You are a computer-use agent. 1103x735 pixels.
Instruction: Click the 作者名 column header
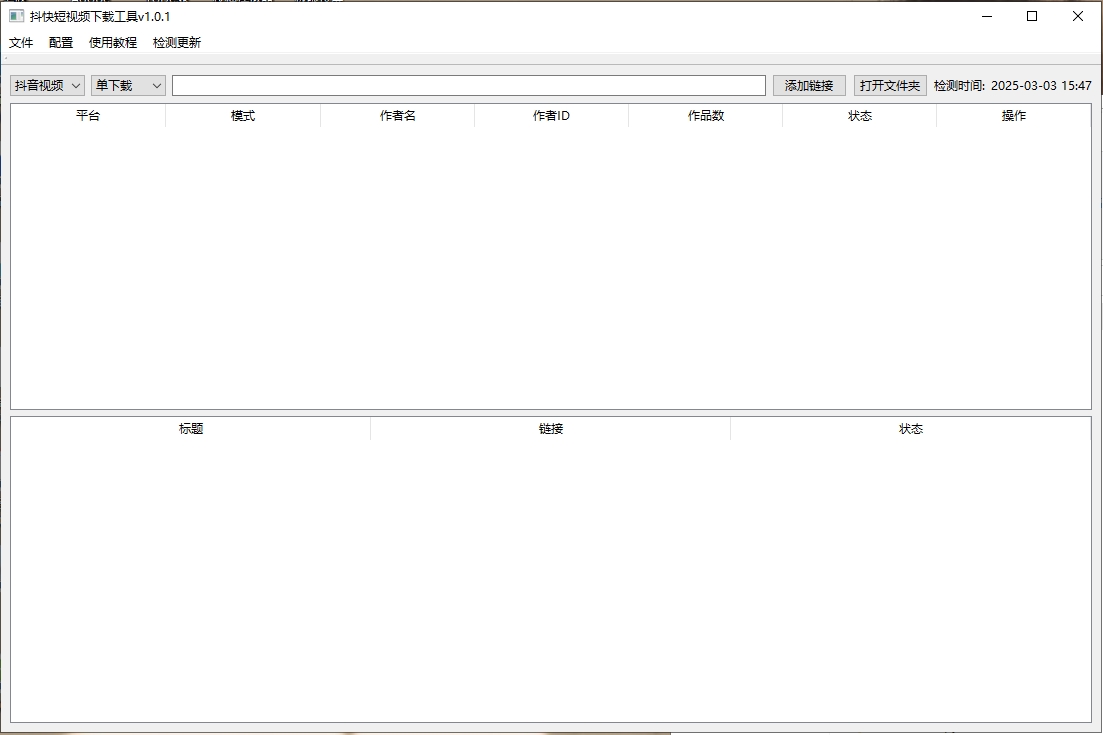coord(397,115)
